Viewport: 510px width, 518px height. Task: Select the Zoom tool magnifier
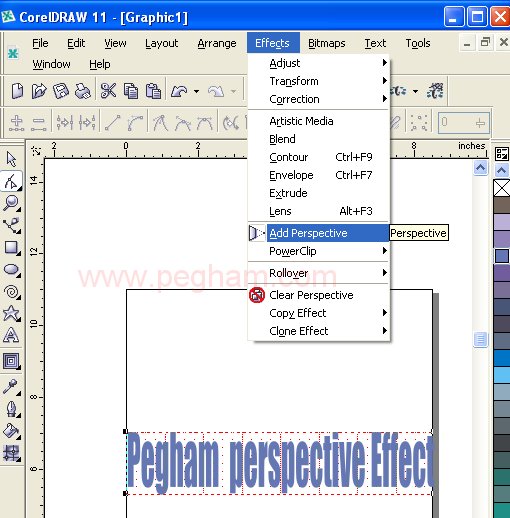(11, 203)
